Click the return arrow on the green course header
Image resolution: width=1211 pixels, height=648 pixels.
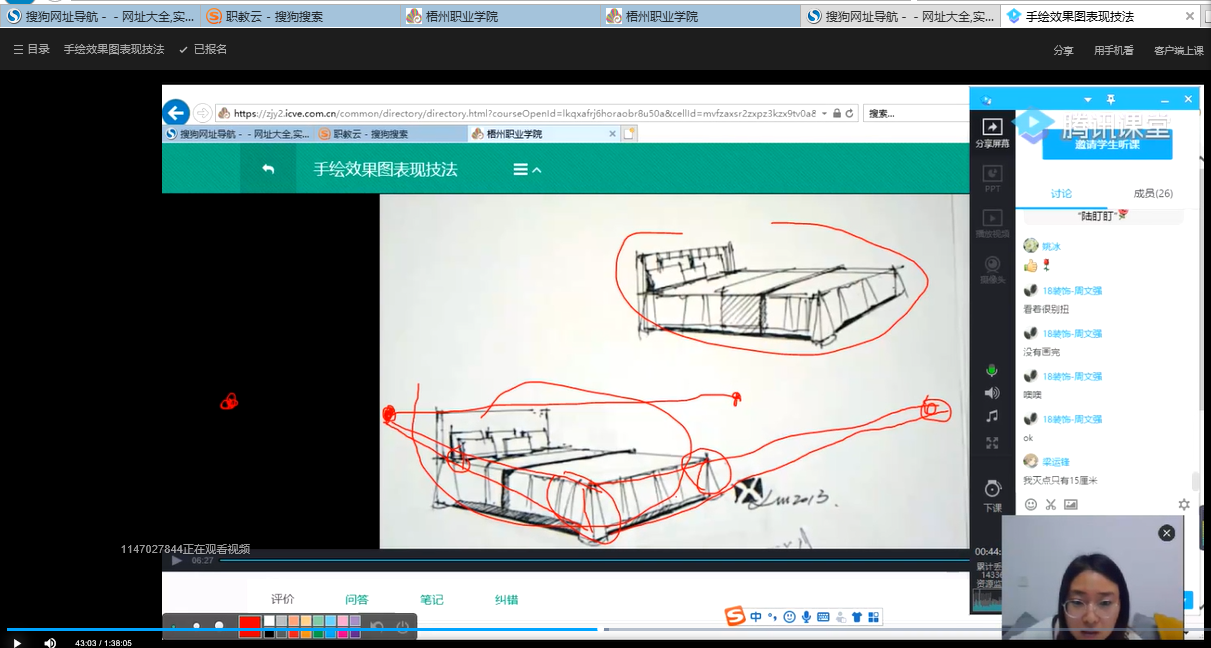268,169
